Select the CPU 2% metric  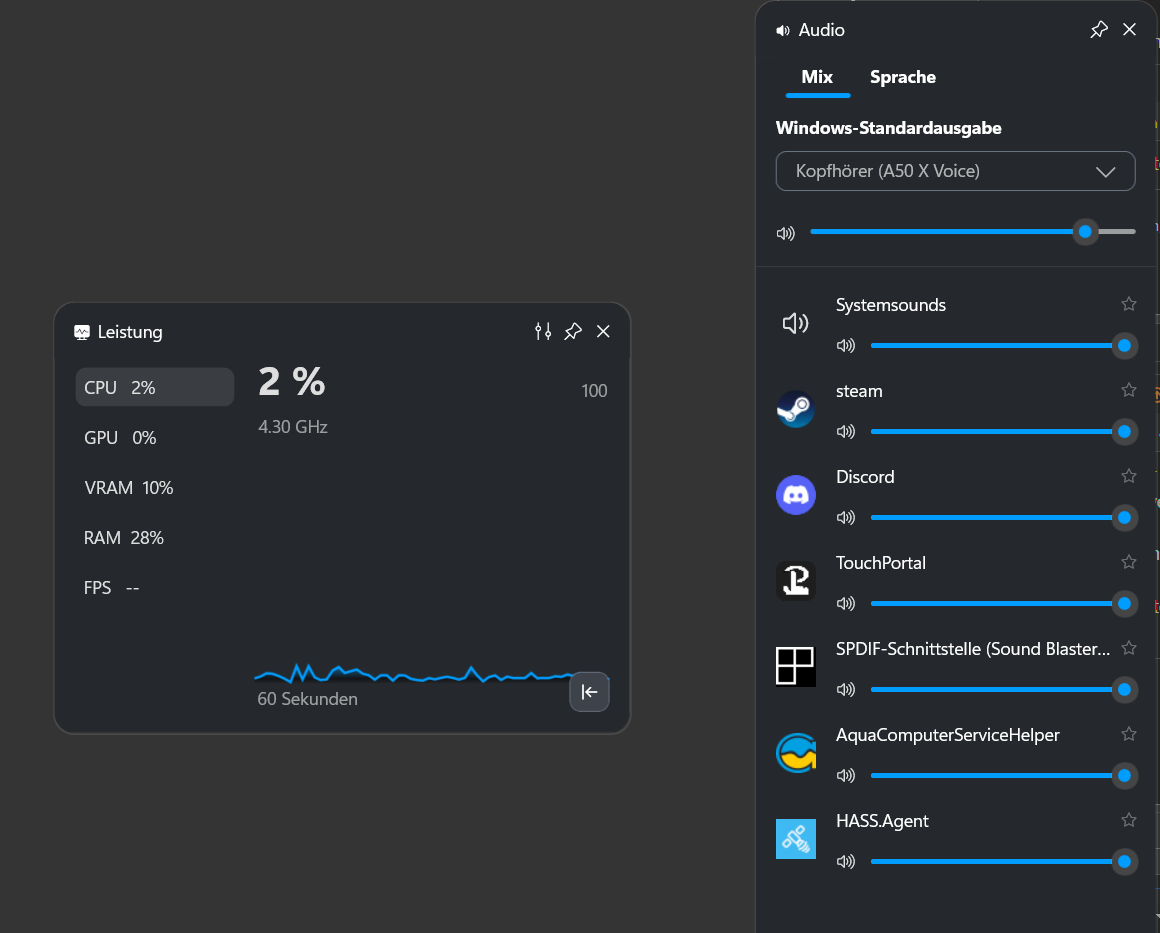(x=155, y=387)
